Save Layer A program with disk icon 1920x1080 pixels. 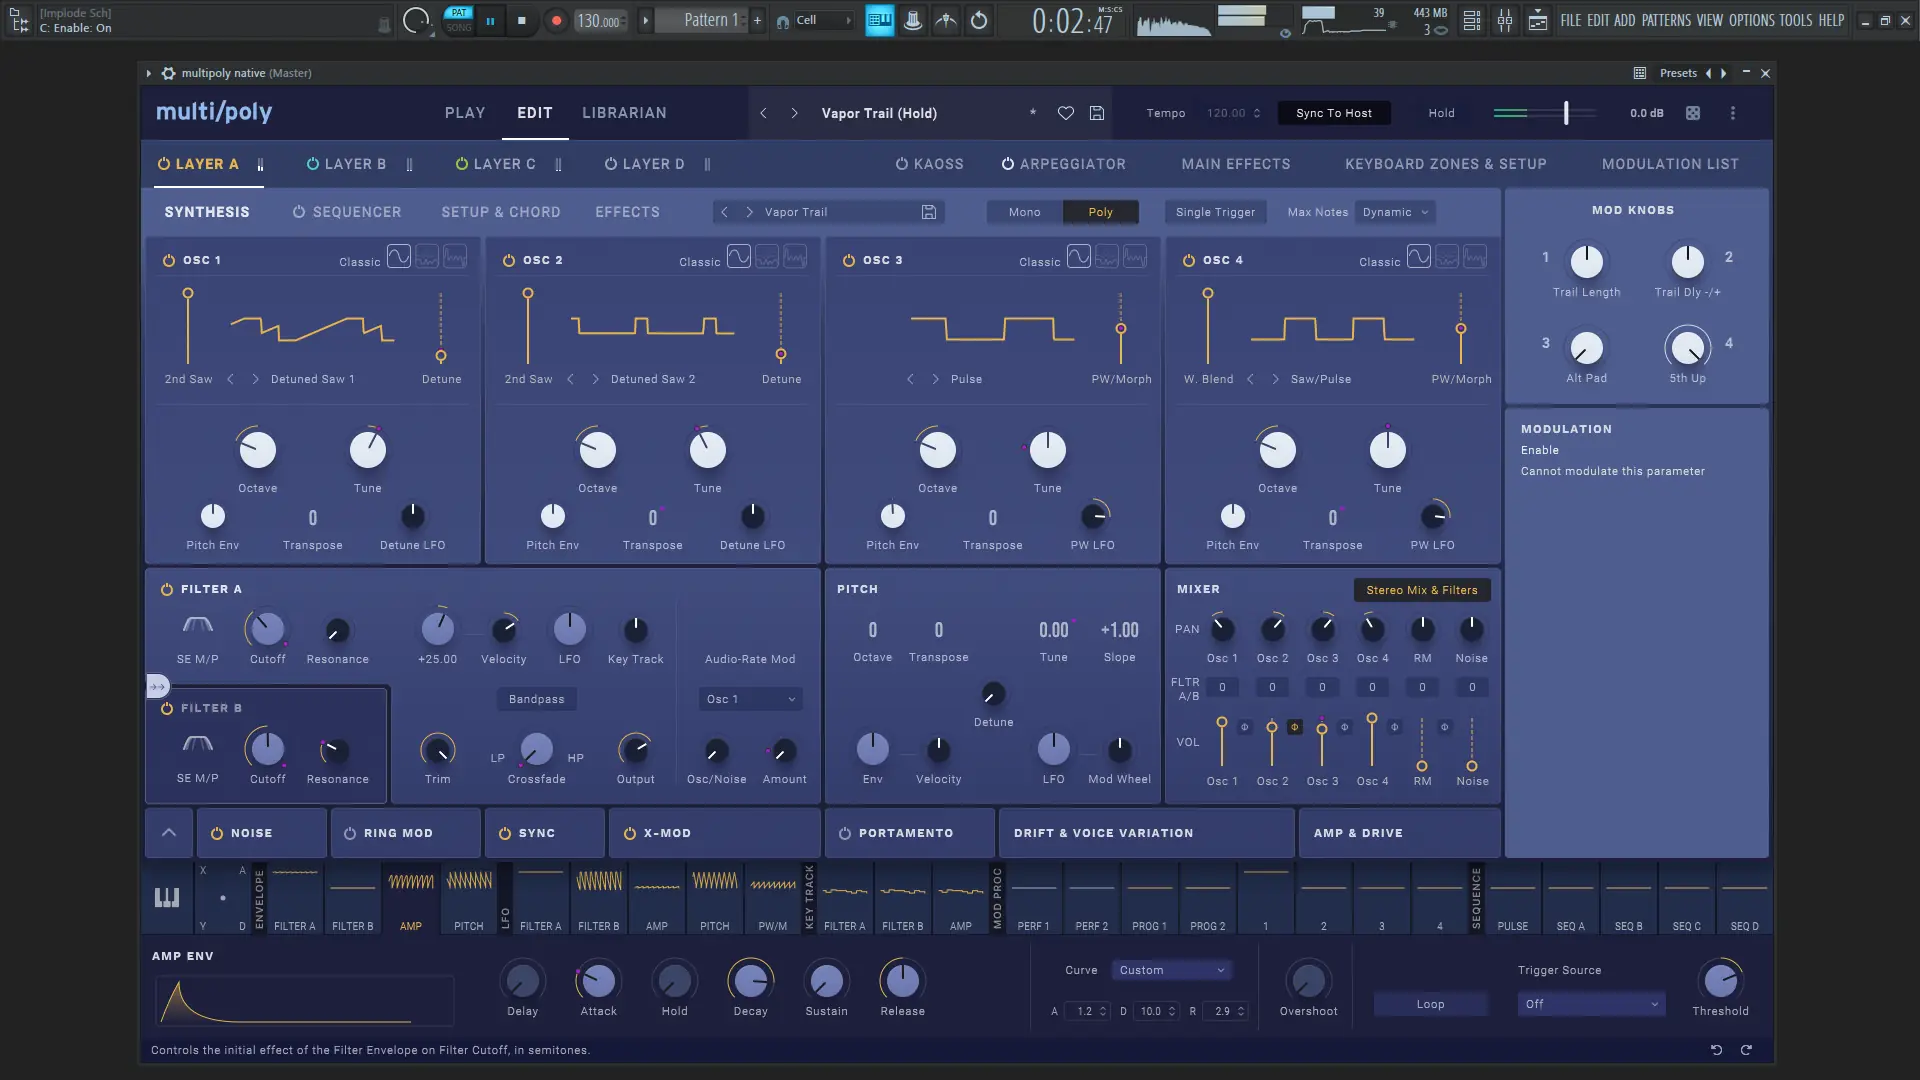click(x=929, y=212)
